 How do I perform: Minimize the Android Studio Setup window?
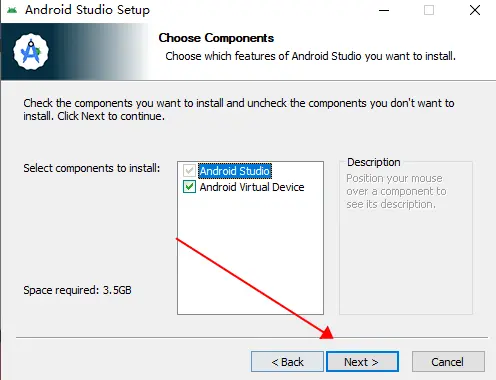pyautogui.click(x=384, y=10)
